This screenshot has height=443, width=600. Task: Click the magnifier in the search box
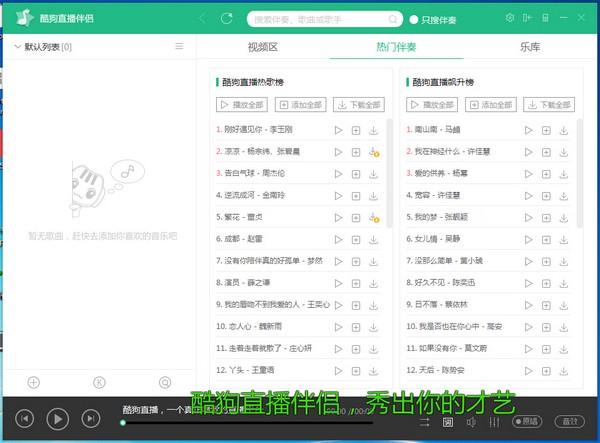[393, 19]
